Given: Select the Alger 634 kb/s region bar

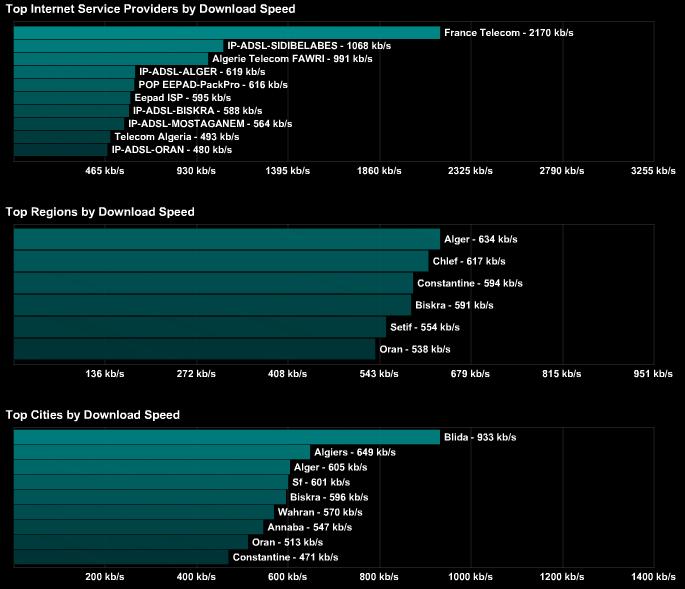Looking at the screenshot, I should tap(227, 239).
